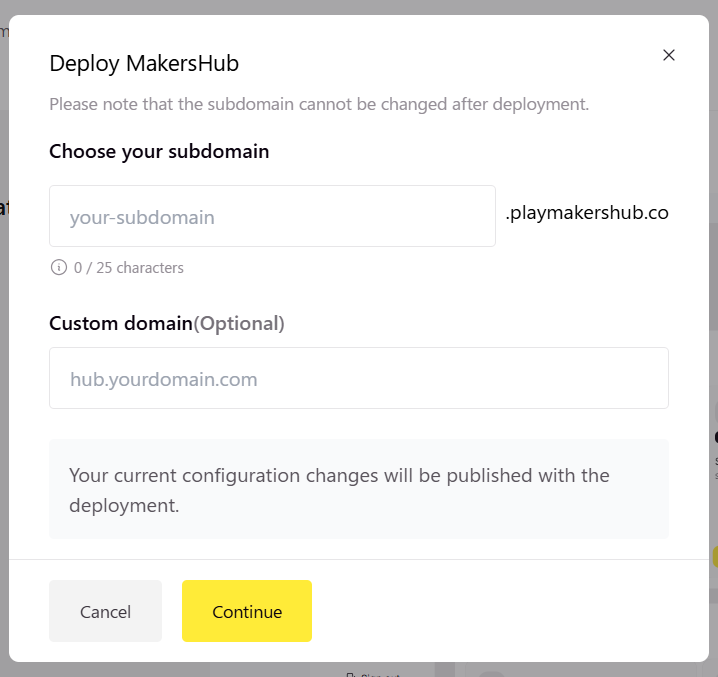Focus the your-subdomain input field

pyautogui.click(x=272, y=216)
